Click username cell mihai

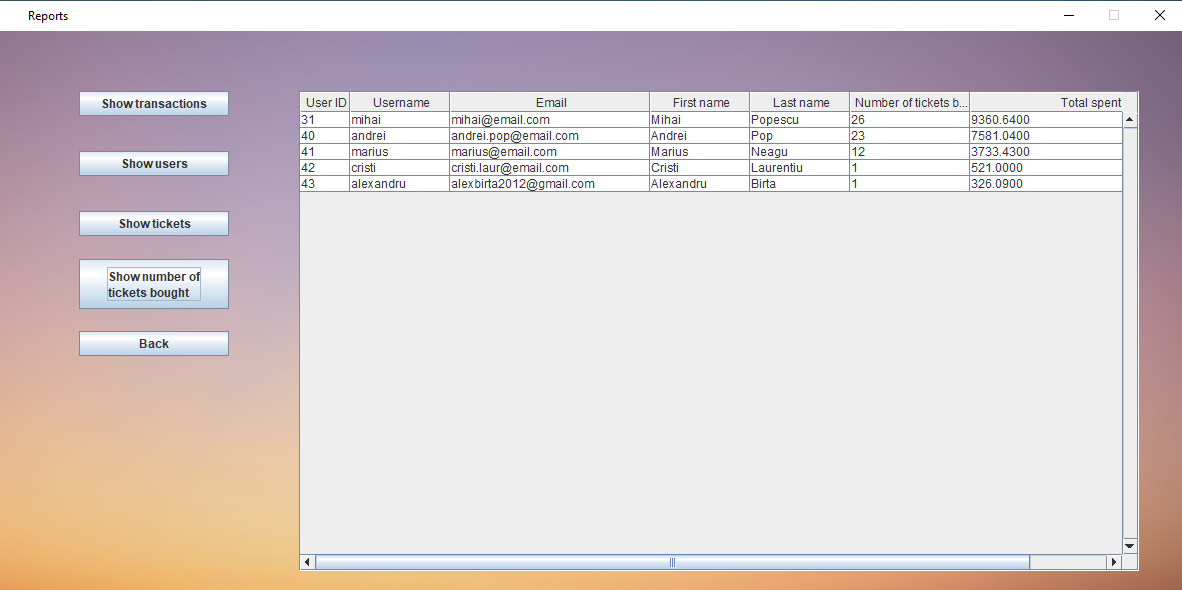[x=400, y=120]
